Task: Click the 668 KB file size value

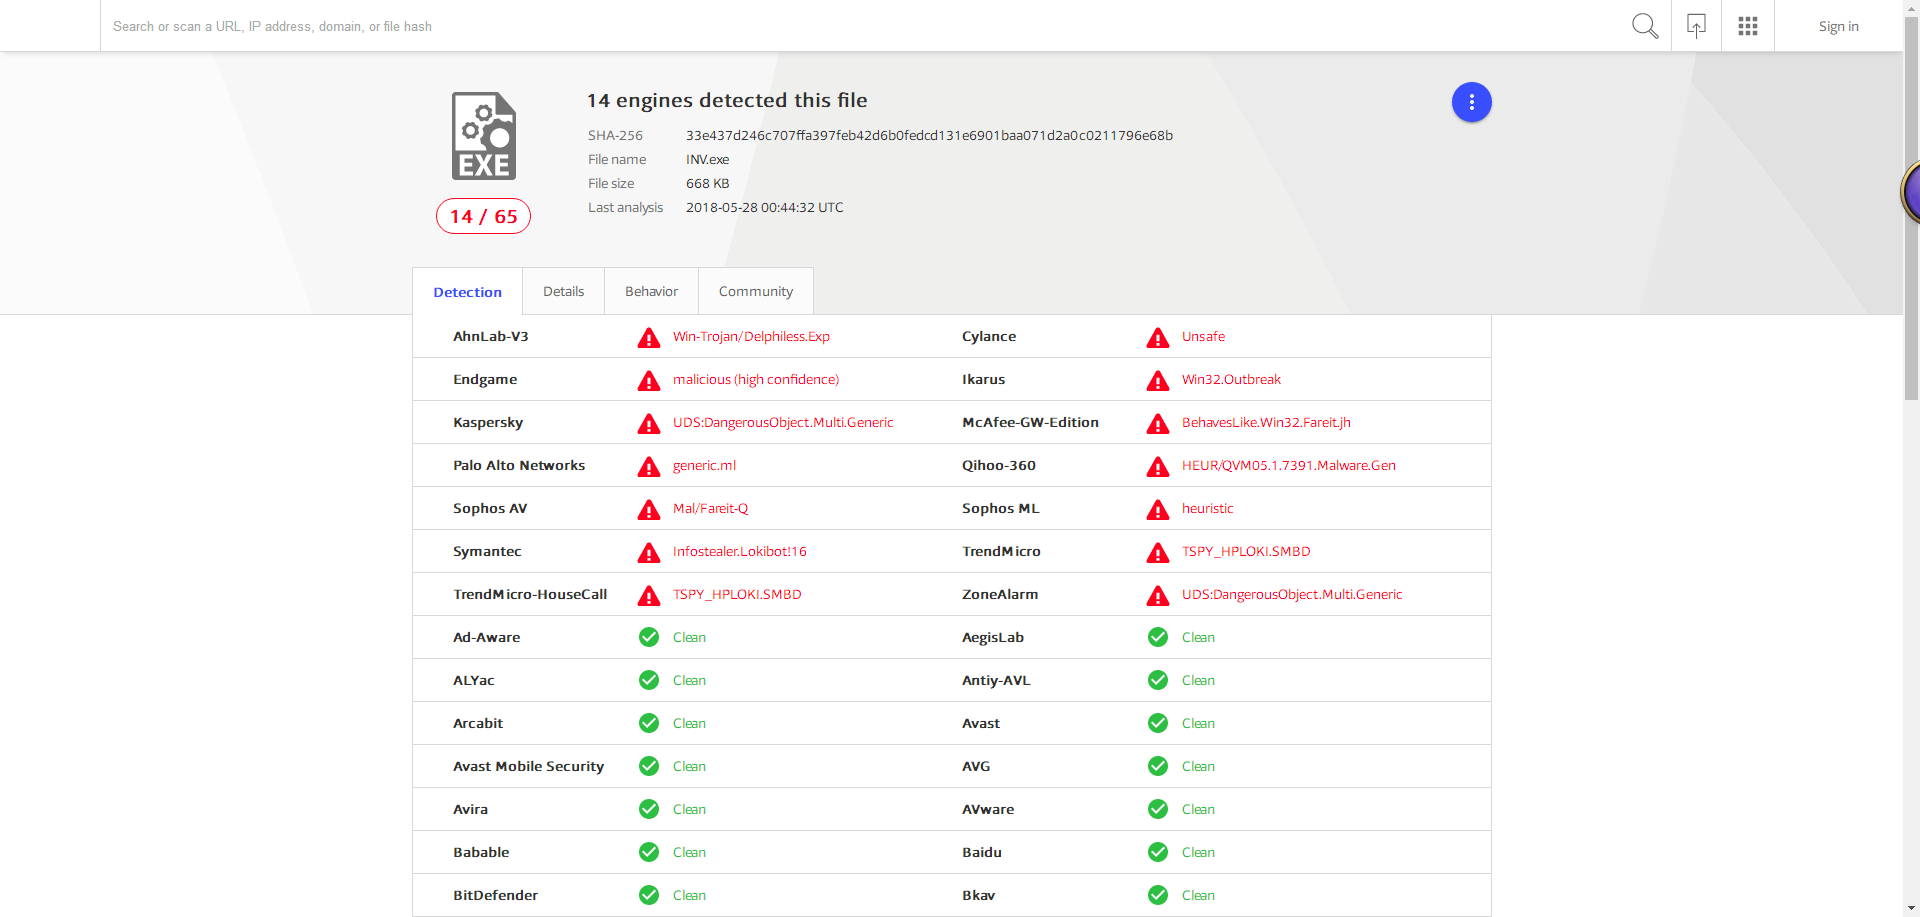Action: (x=707, y=183)
